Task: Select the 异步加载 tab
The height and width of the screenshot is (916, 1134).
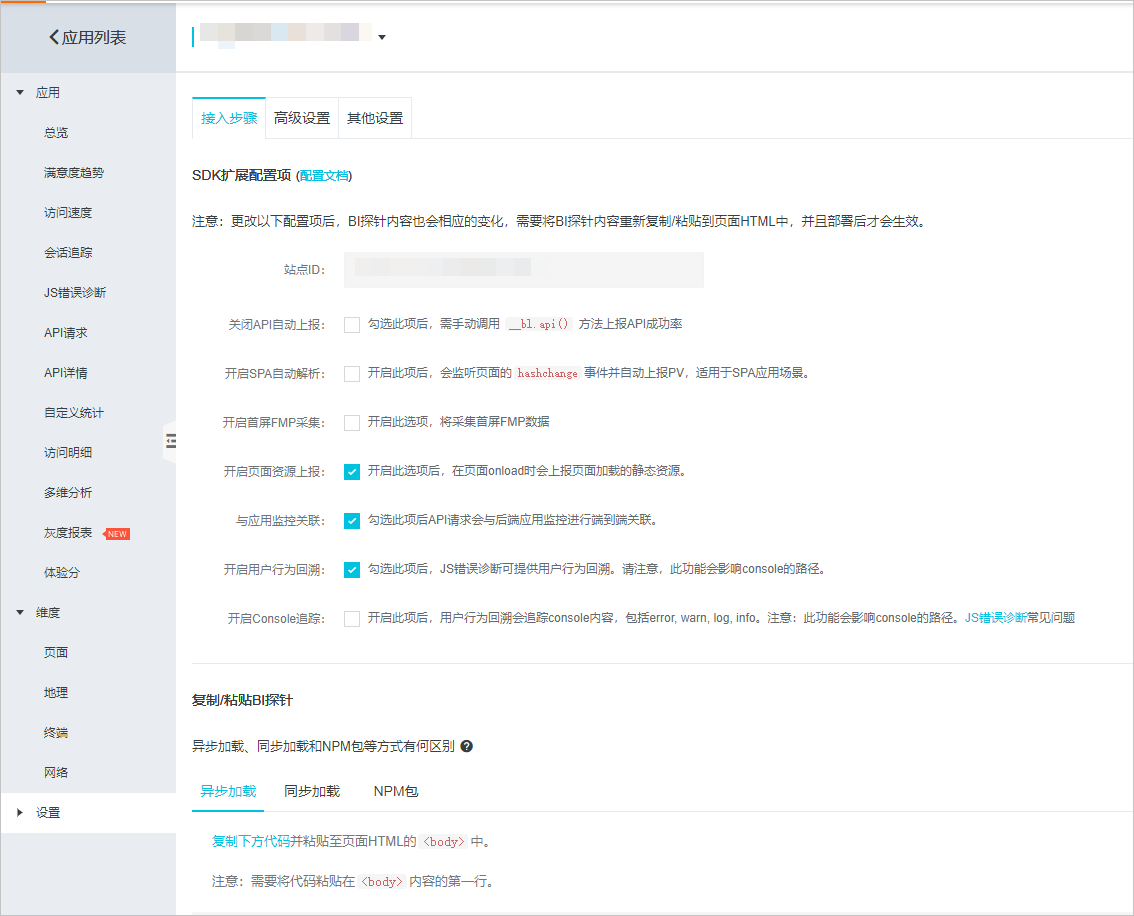Action: tap(228, 791)
